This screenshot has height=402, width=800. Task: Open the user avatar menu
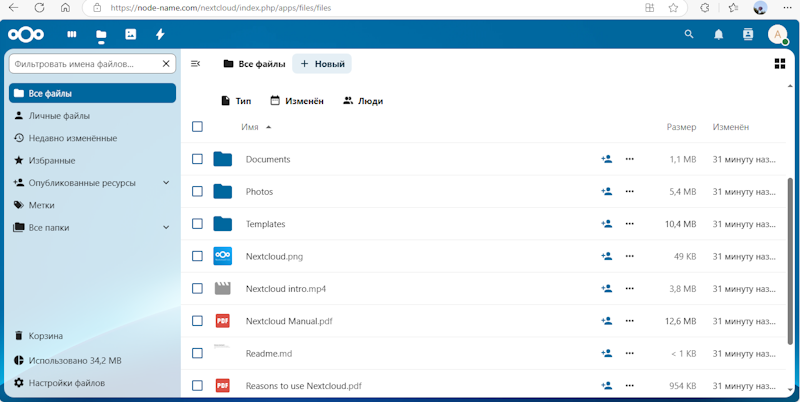point(778,34)
